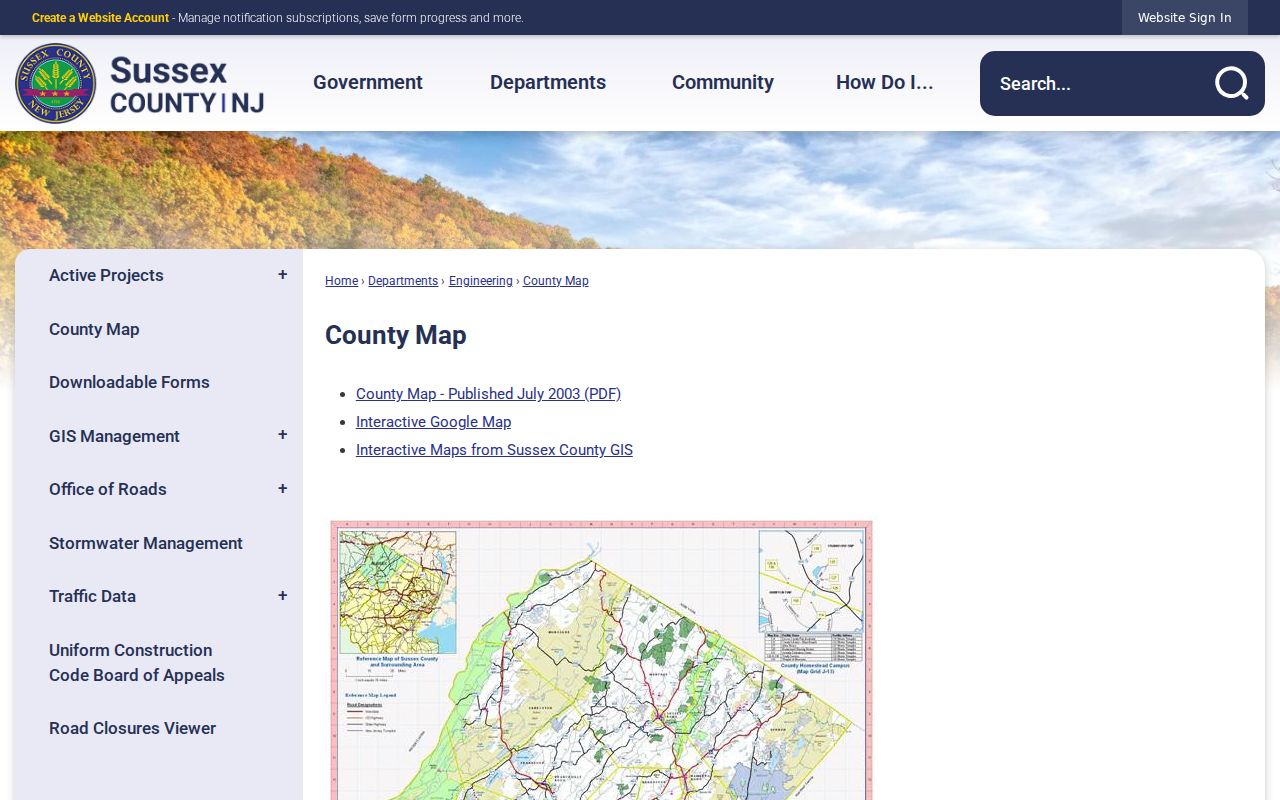
Task: Open the How Do I... menu
Action: point(885,83)
